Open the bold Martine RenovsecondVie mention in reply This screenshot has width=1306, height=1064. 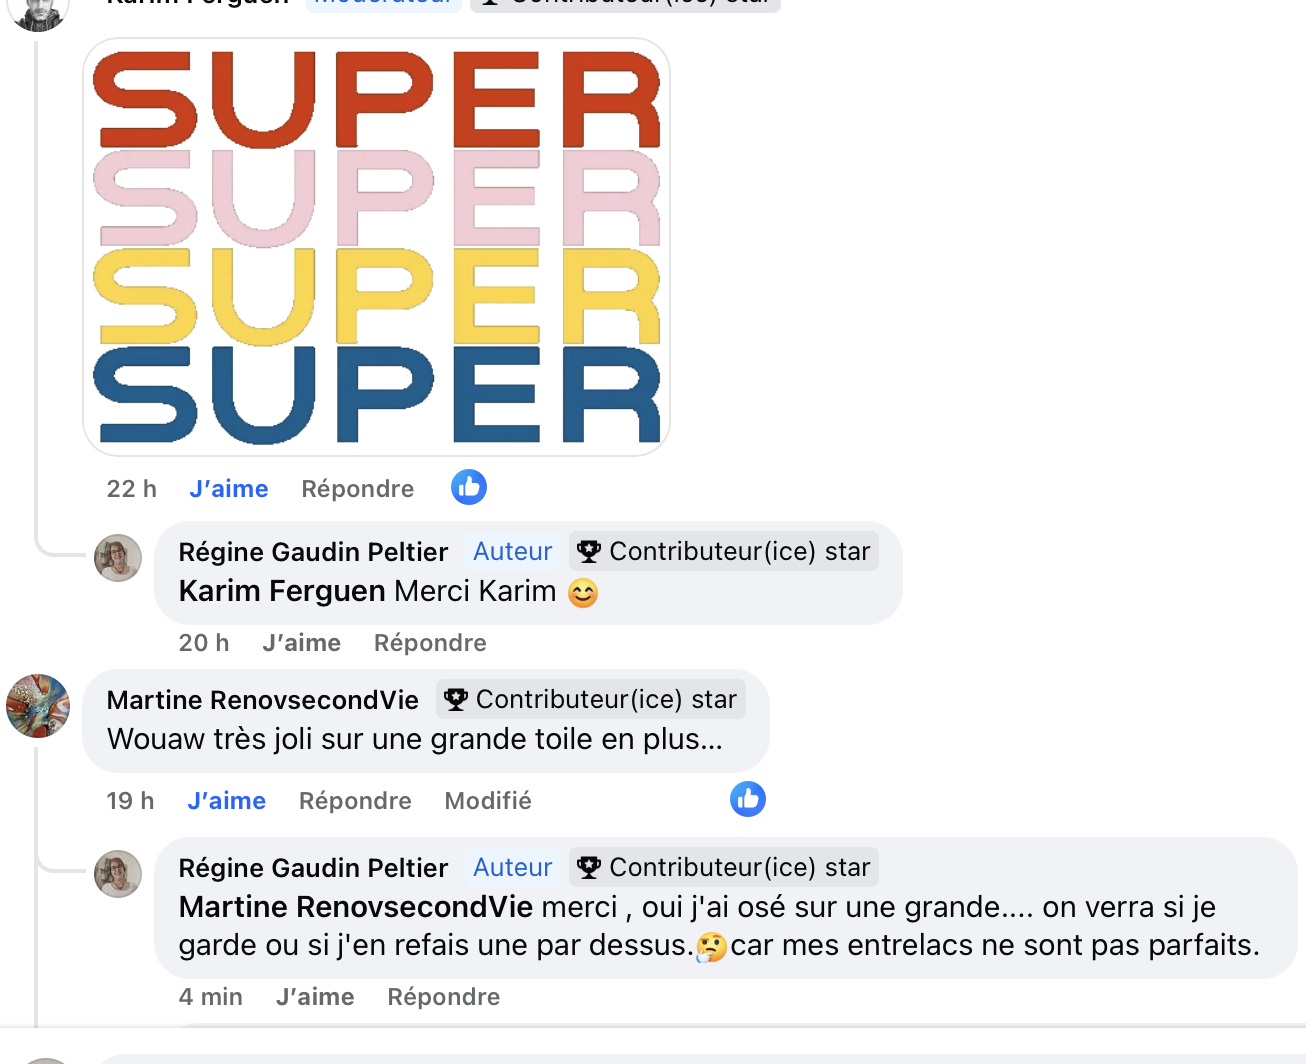click(x=356, y=907)
